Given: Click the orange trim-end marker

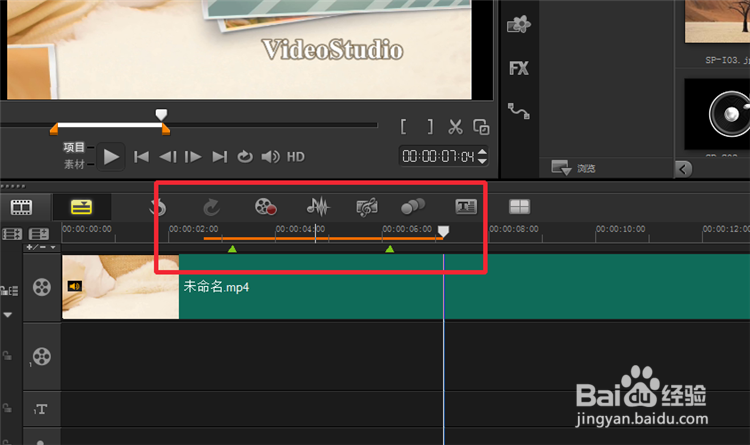Looking at the screenshot, I should click(x=165, y=129).
